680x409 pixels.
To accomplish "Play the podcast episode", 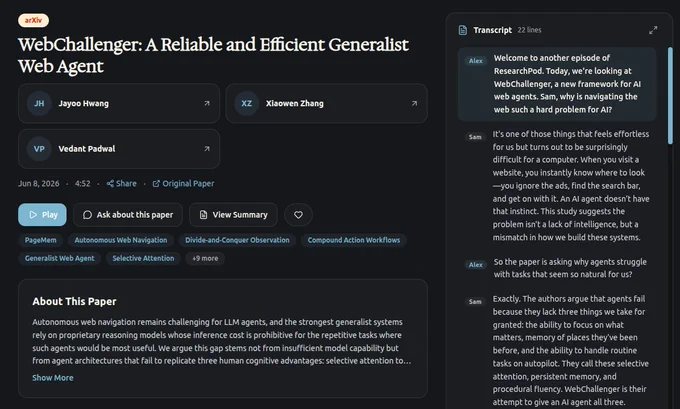I will [42, 215].
